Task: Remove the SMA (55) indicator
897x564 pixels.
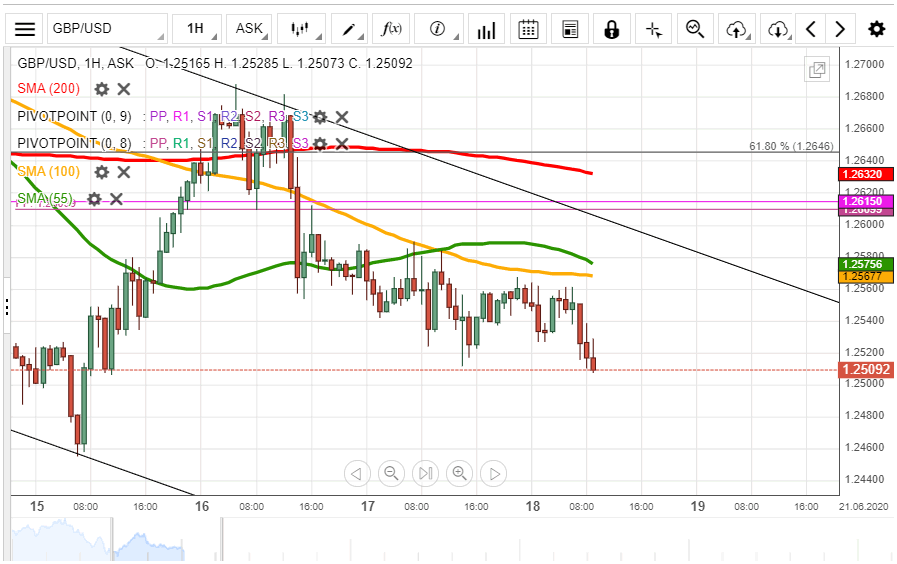Action: [x=116, y=198]
